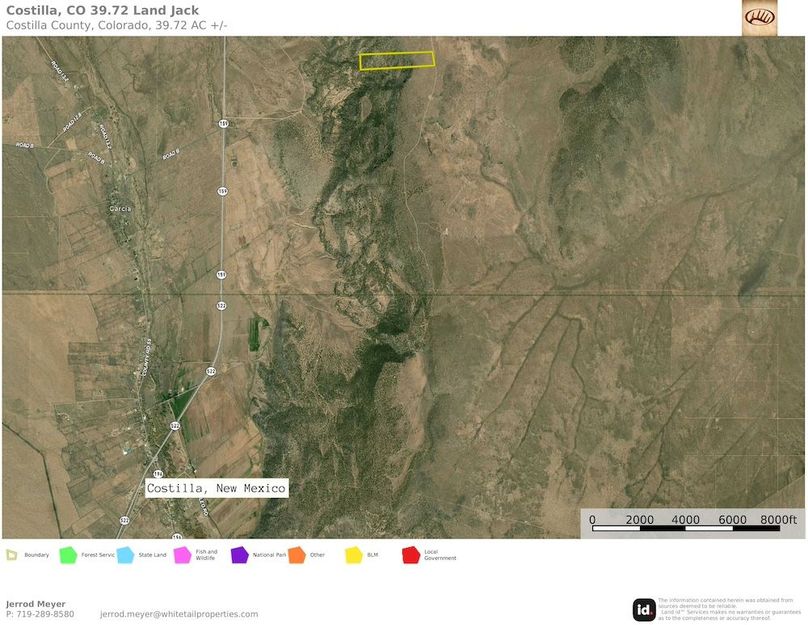Click the phone number 719-289-8580

pos(43,613)
